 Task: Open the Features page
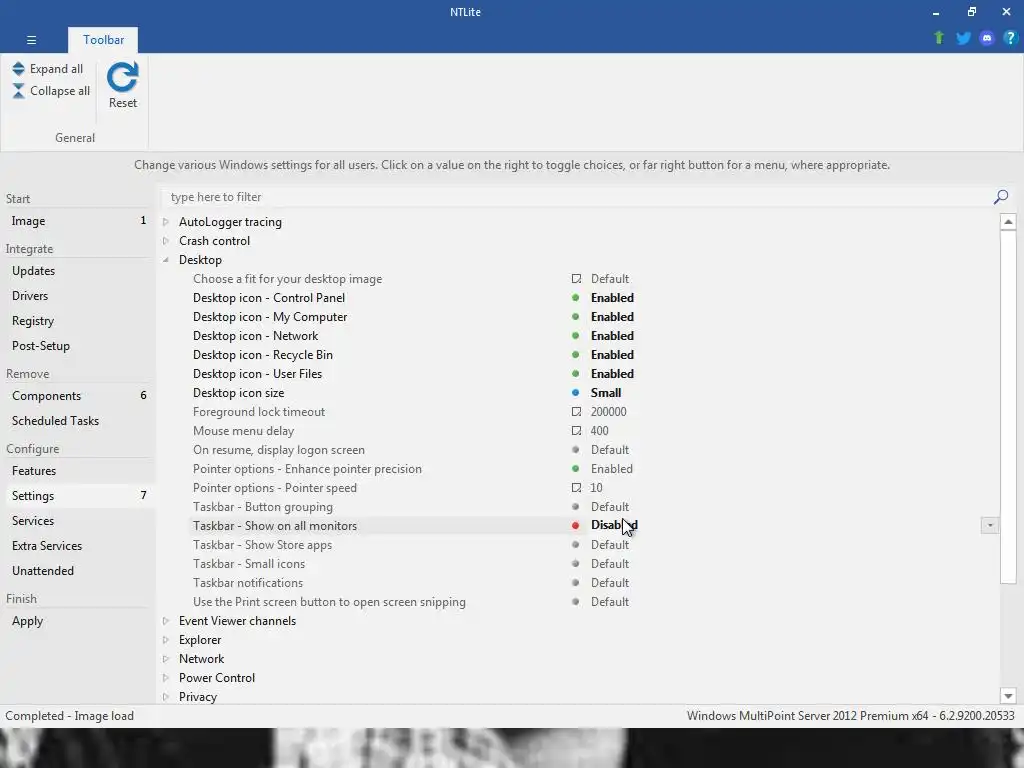pyautogui.click(x=78, y=470)
